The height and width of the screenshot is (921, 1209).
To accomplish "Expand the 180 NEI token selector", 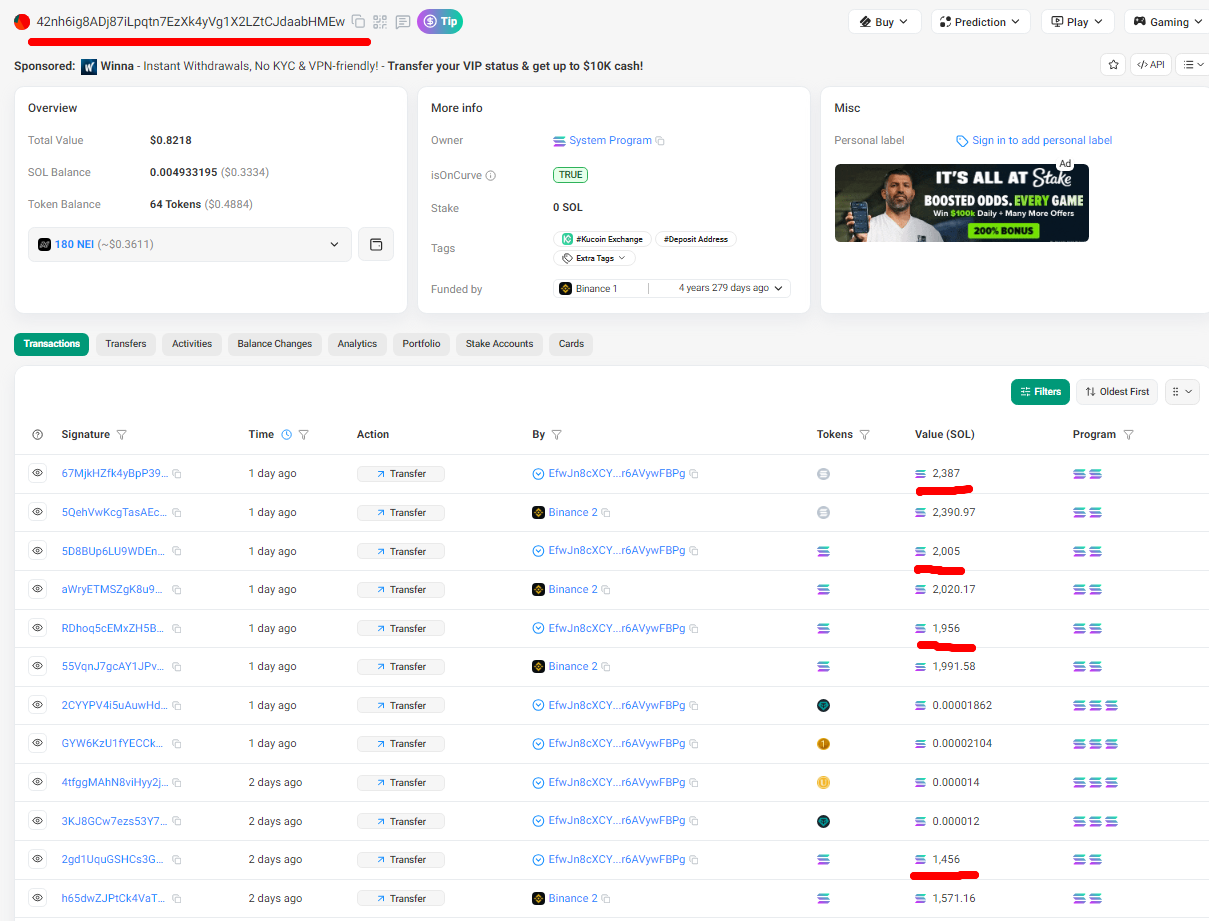I will pyautogui.click(x=190, y=244).
